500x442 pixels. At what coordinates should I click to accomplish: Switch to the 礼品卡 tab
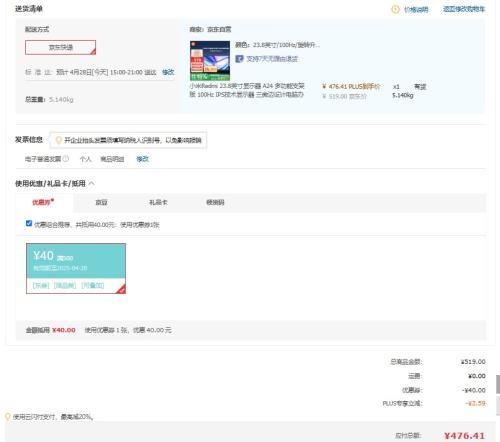click(158, 202)
